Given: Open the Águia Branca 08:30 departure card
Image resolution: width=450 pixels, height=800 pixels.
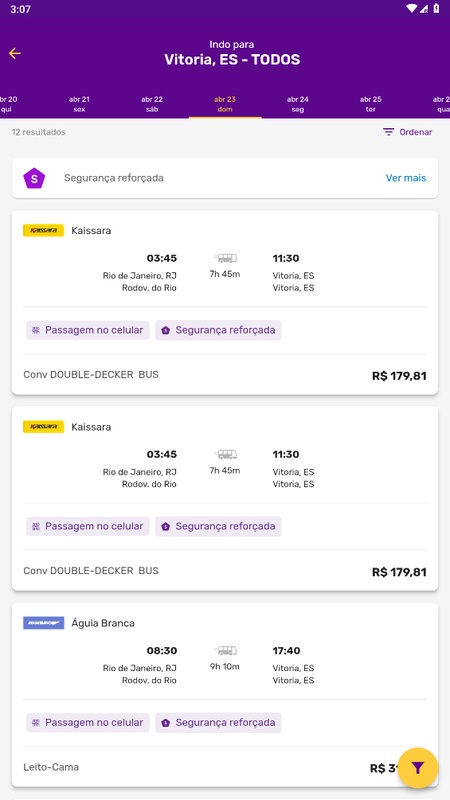Looking at the screenshot, I should tap(225, 694).
